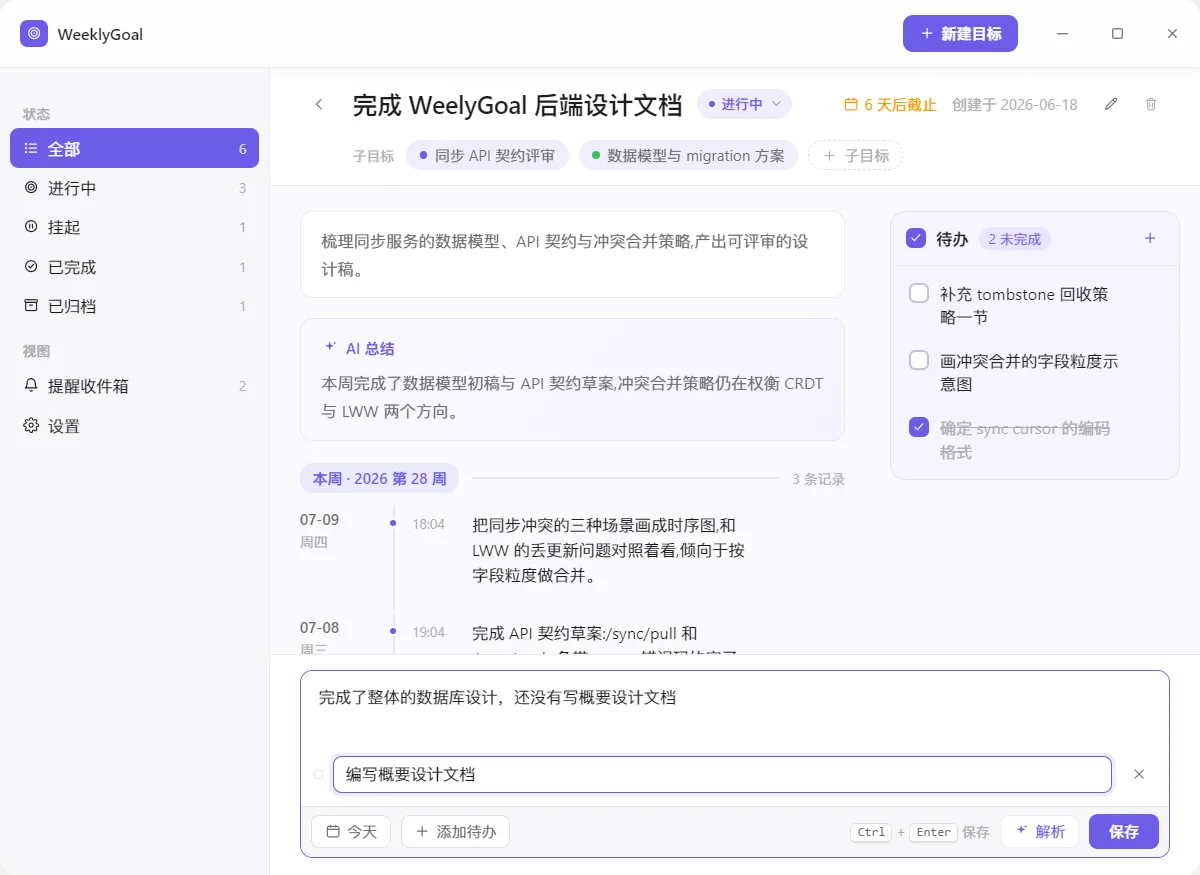The image size is (1200, 875).
Task: Save the record with 保存 button
Action: 1124,831
